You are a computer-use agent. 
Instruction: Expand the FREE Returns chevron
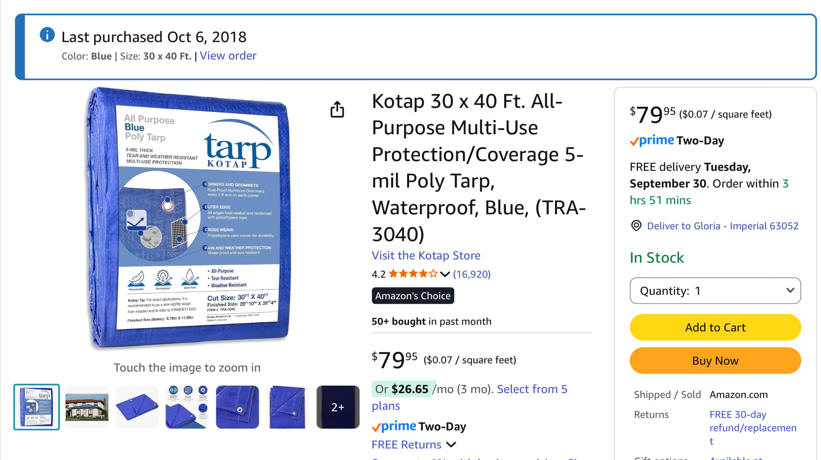tap(451, 445)
